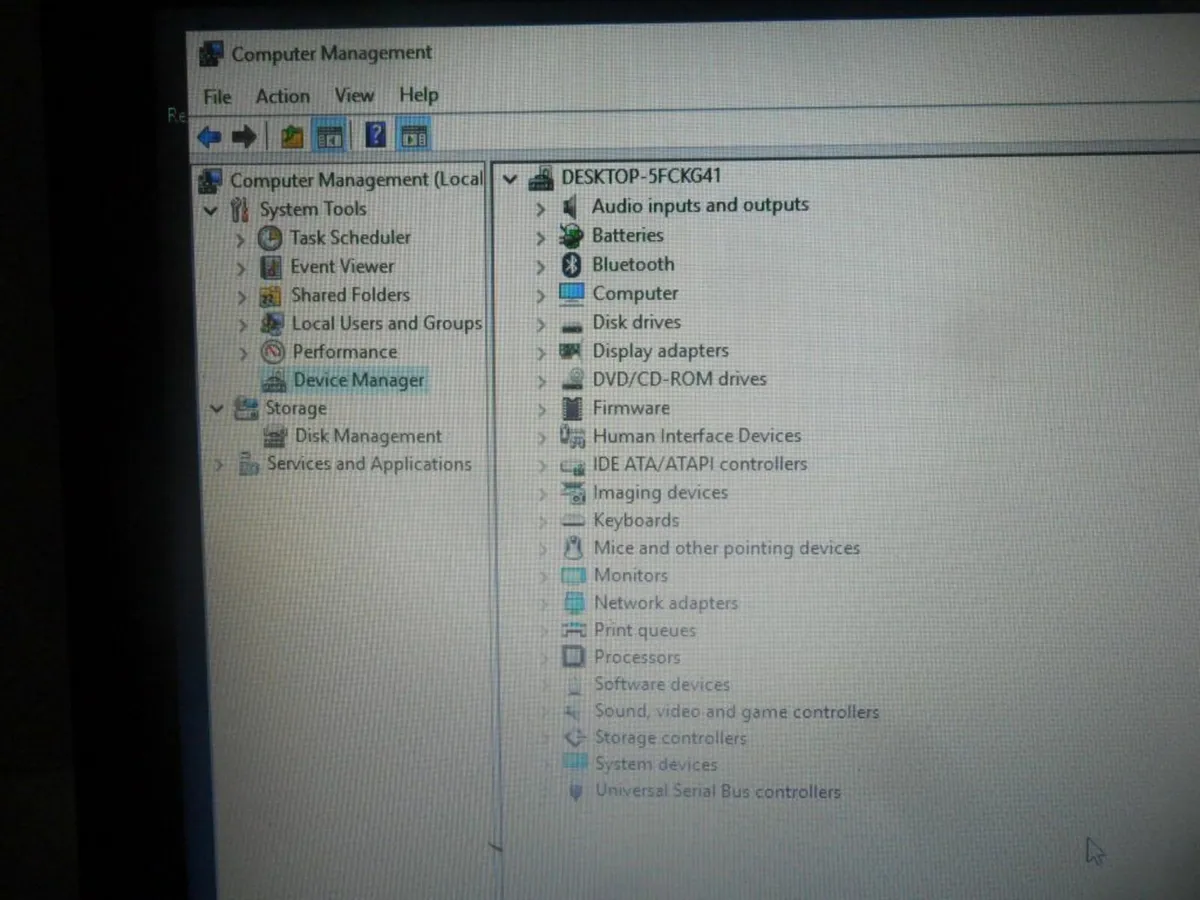
Task: Collapse the System Tools tree node
Action: click(x=211, y=209)
